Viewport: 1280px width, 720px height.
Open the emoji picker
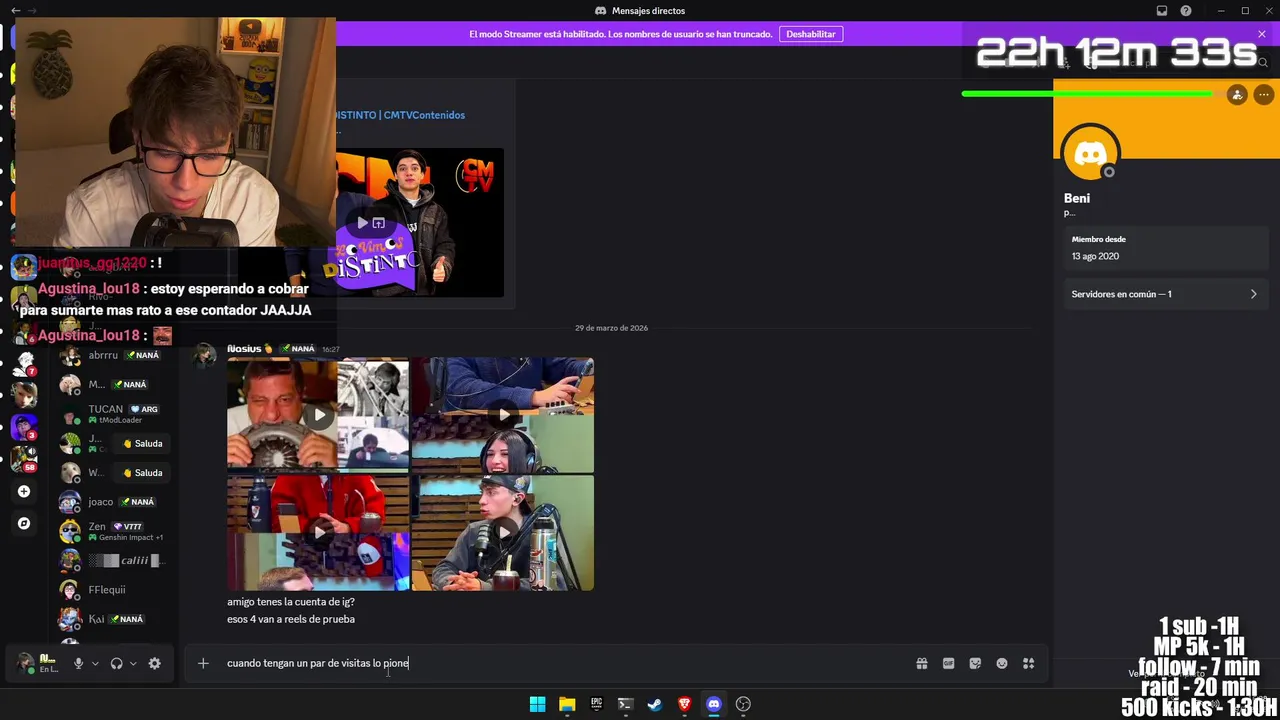click(x=1002, y=663)
